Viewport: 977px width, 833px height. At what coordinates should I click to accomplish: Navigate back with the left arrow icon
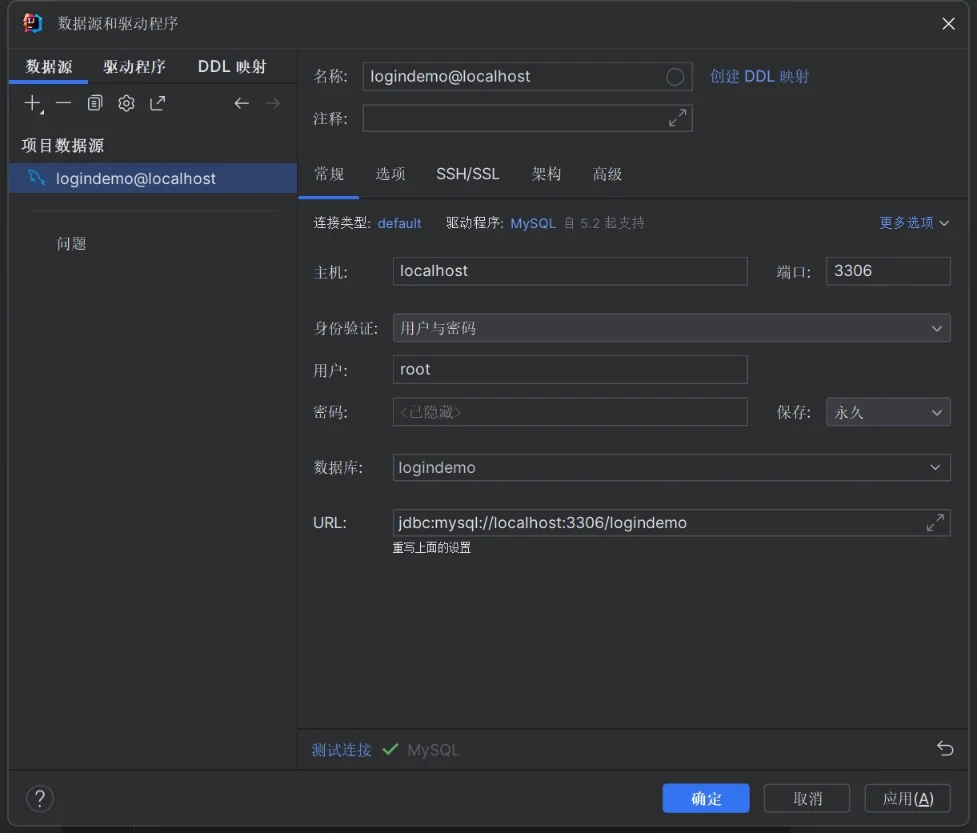click(241, 103)
